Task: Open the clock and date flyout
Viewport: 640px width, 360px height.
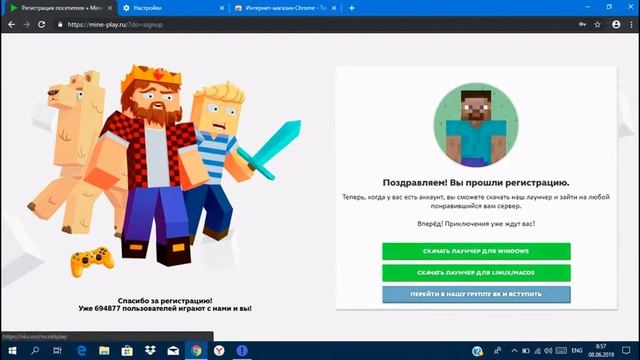Action: [601, 351]
